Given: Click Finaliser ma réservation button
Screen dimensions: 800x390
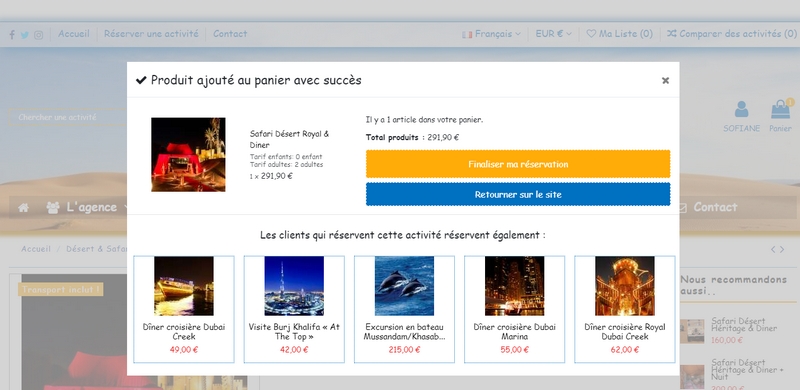Looking at the screenshot, I should click(x=518, y=164).
